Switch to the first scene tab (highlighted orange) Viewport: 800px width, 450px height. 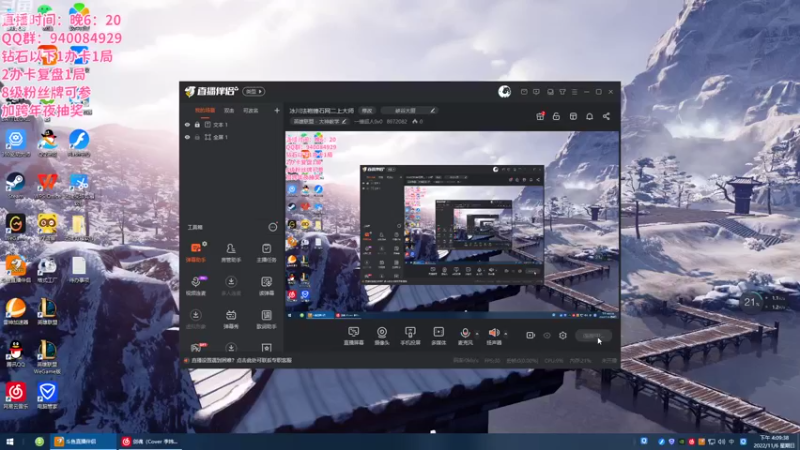pos(205,111)
